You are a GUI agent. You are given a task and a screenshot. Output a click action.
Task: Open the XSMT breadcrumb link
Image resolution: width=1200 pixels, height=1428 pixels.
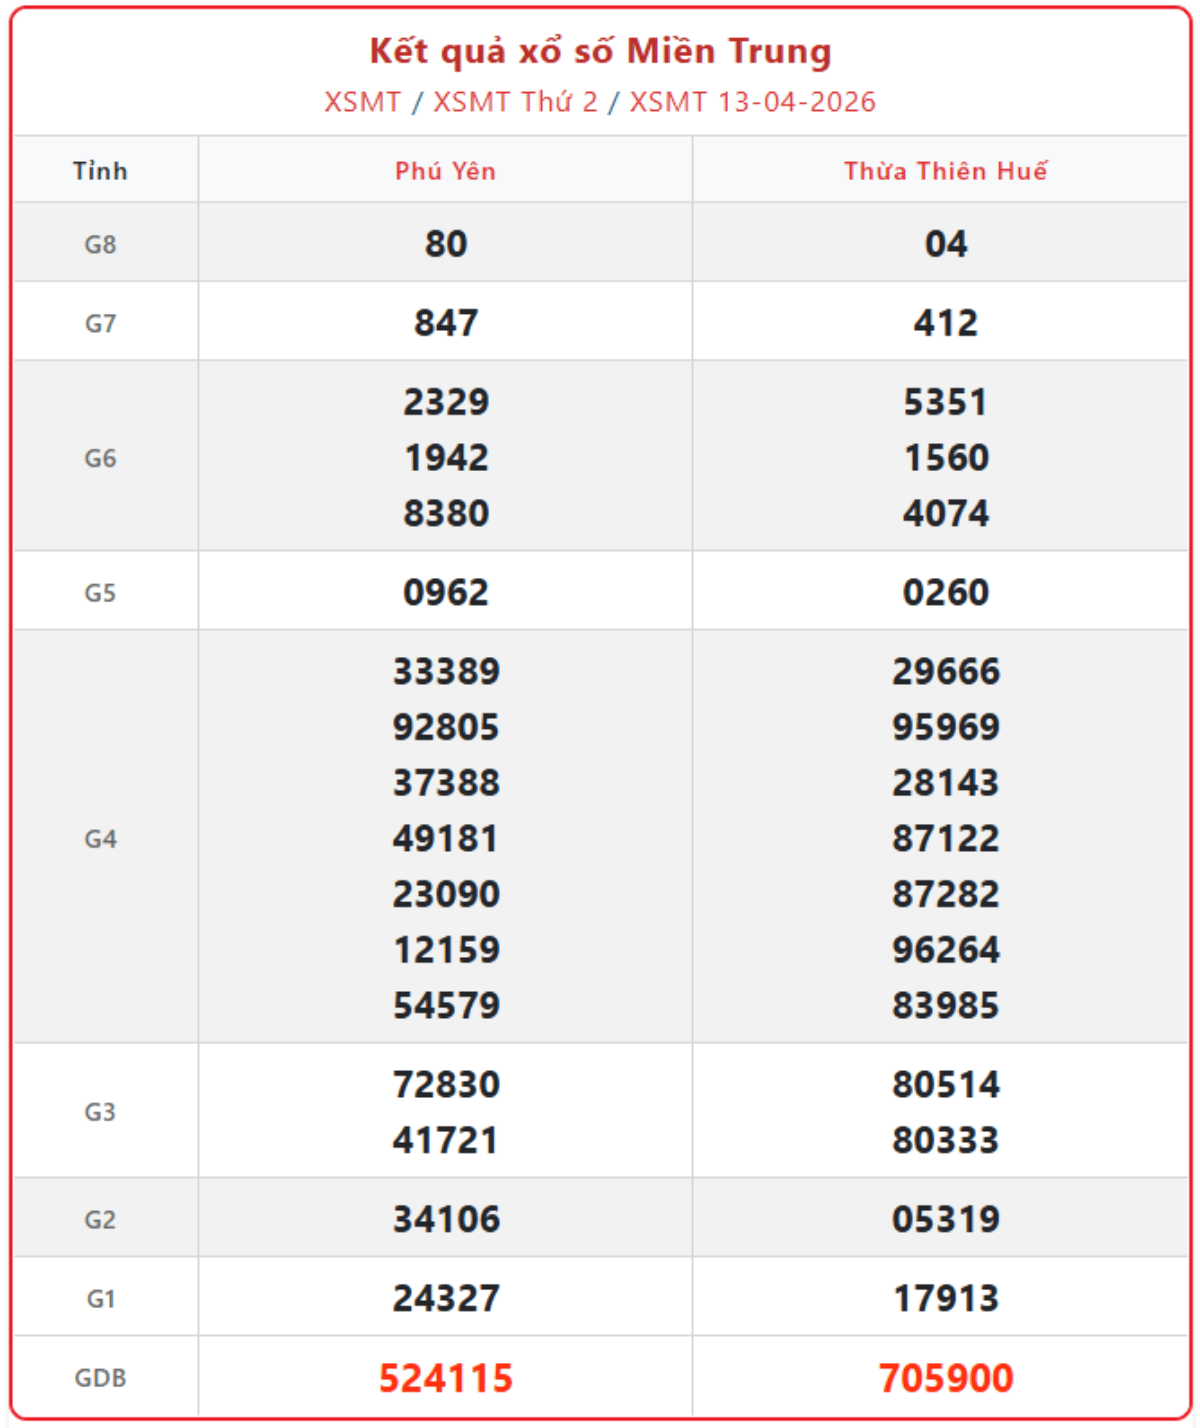[x=362, y=102]
